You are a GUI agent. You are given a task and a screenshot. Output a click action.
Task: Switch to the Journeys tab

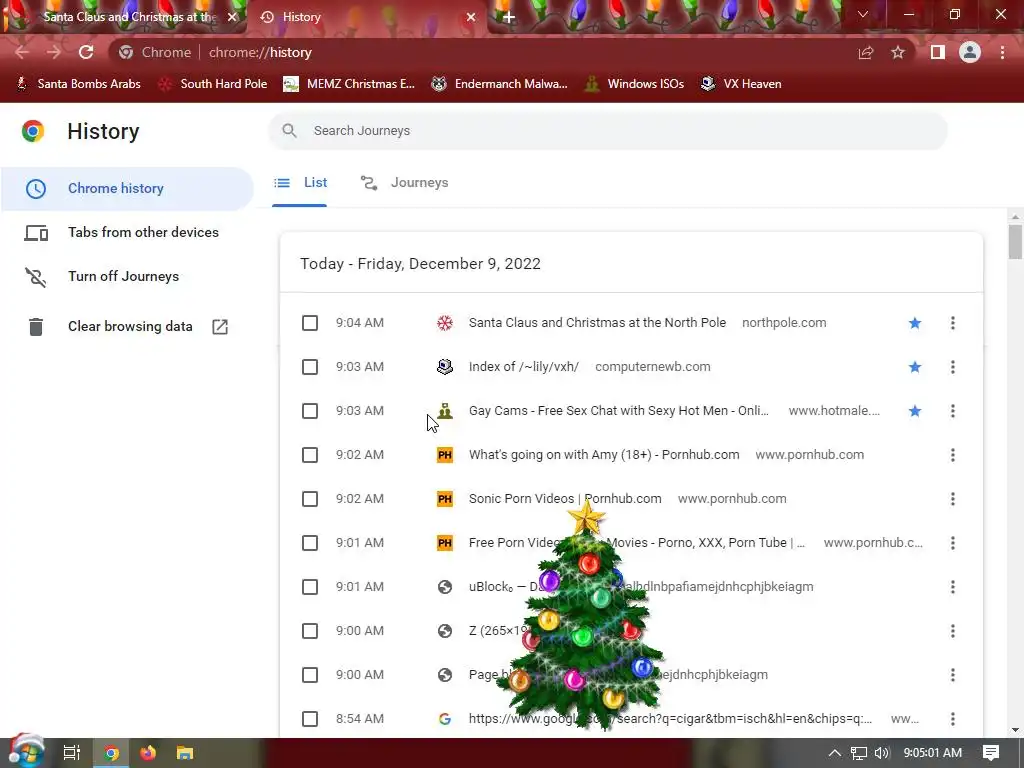coord(405,183)
